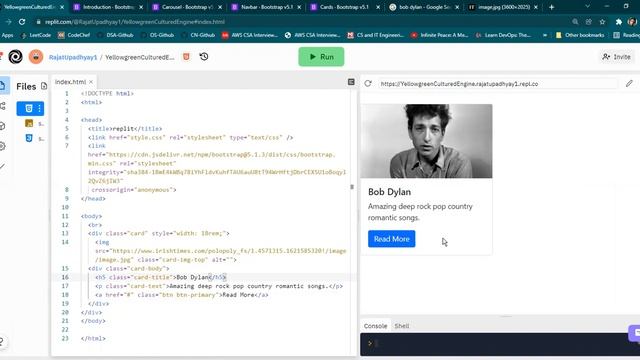Toggle the editor layout icon at top right

351,82
